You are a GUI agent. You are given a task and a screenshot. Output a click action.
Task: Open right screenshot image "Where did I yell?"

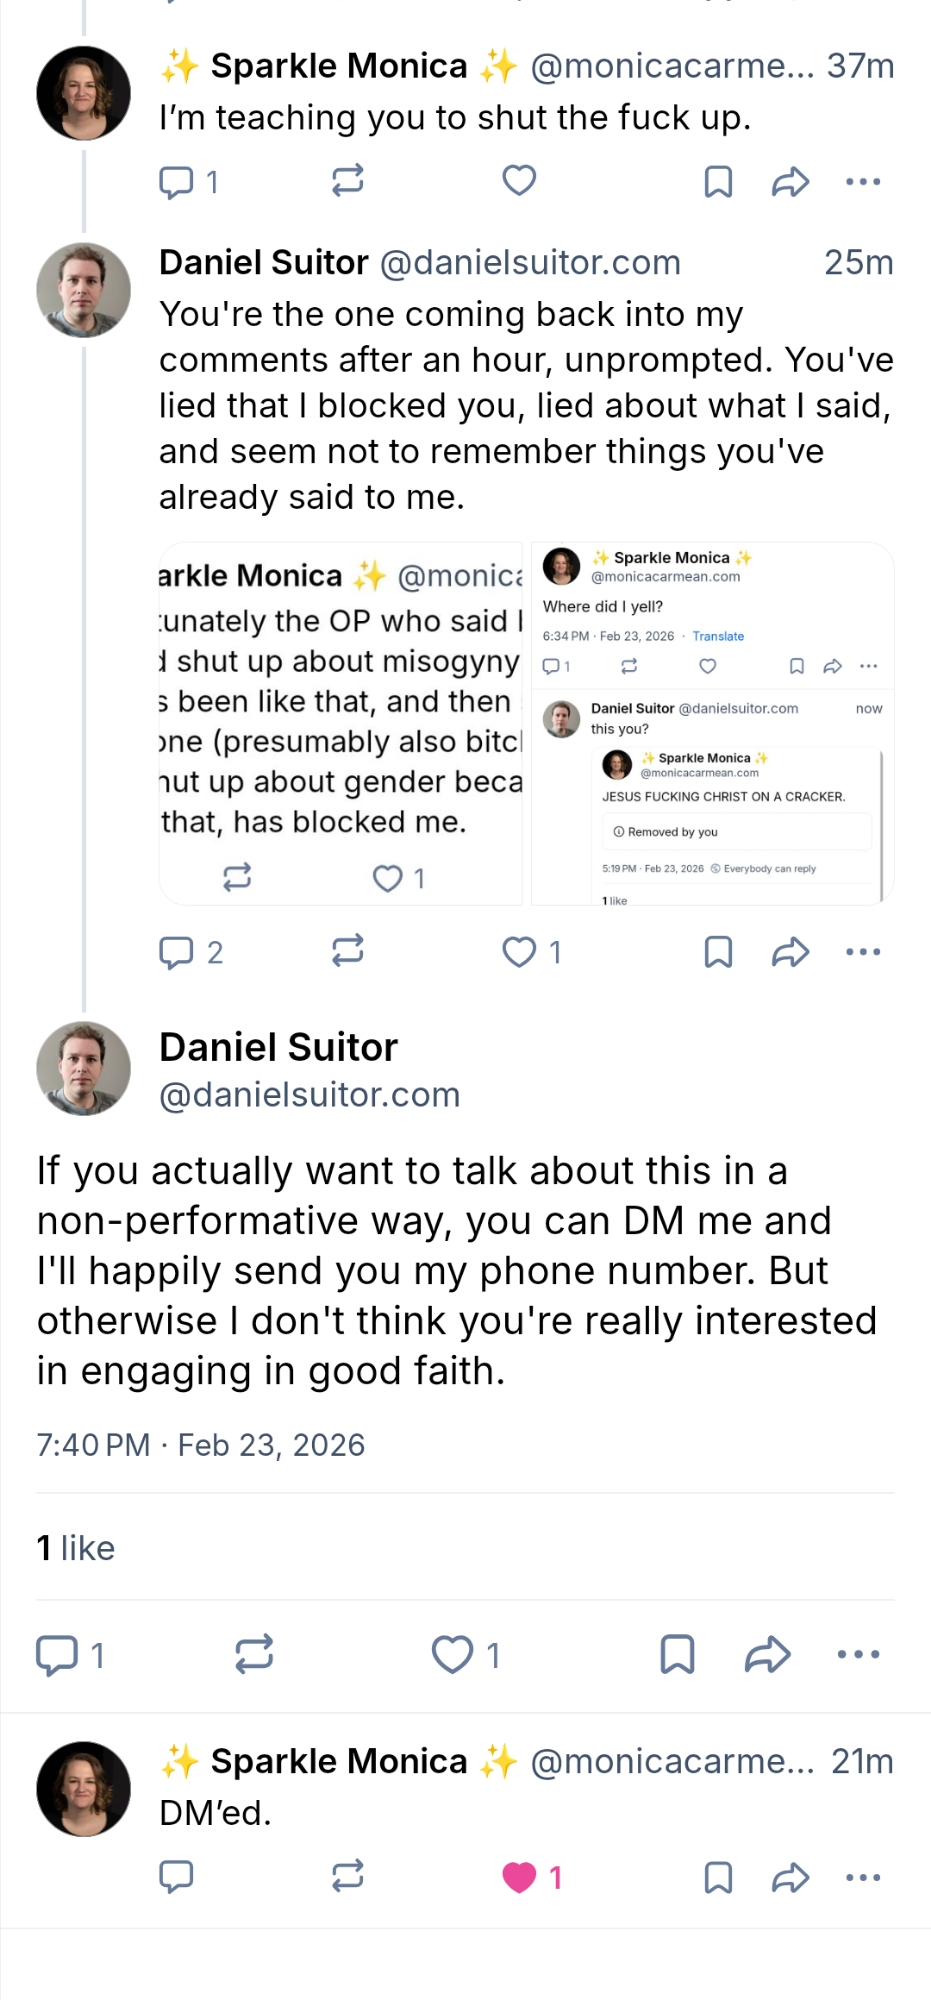coord(712,720)
